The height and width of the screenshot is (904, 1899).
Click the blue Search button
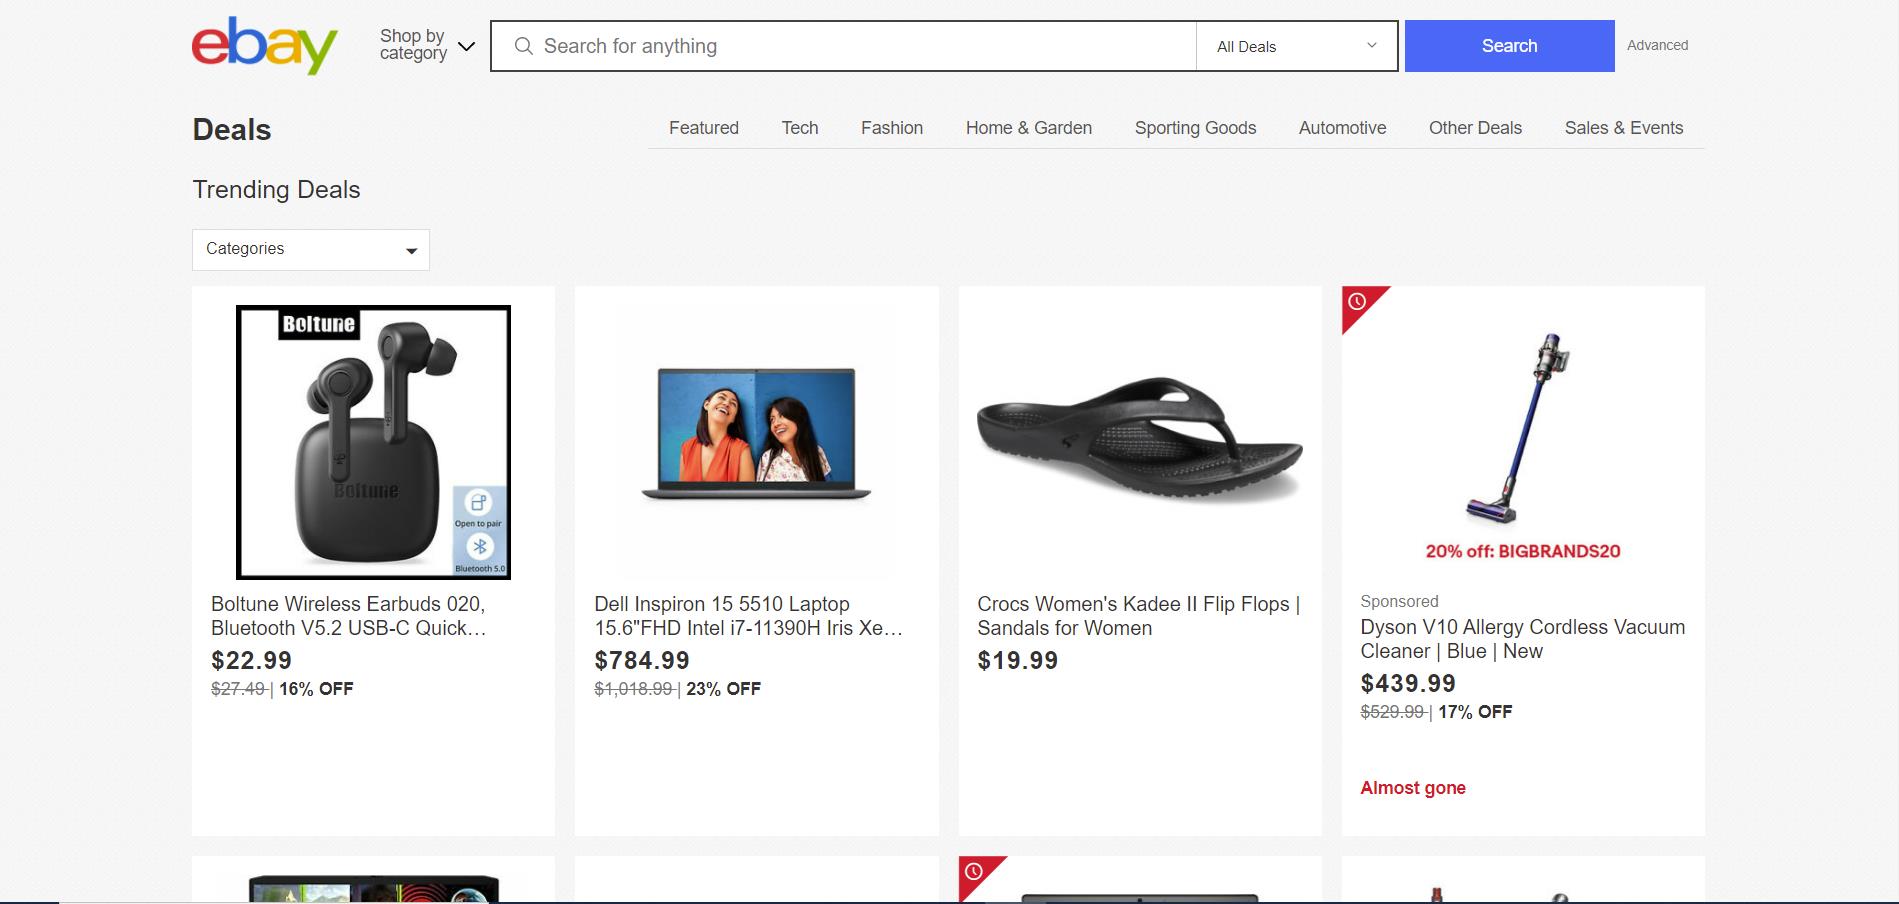pyautogui.click(x=1509, y=46)
